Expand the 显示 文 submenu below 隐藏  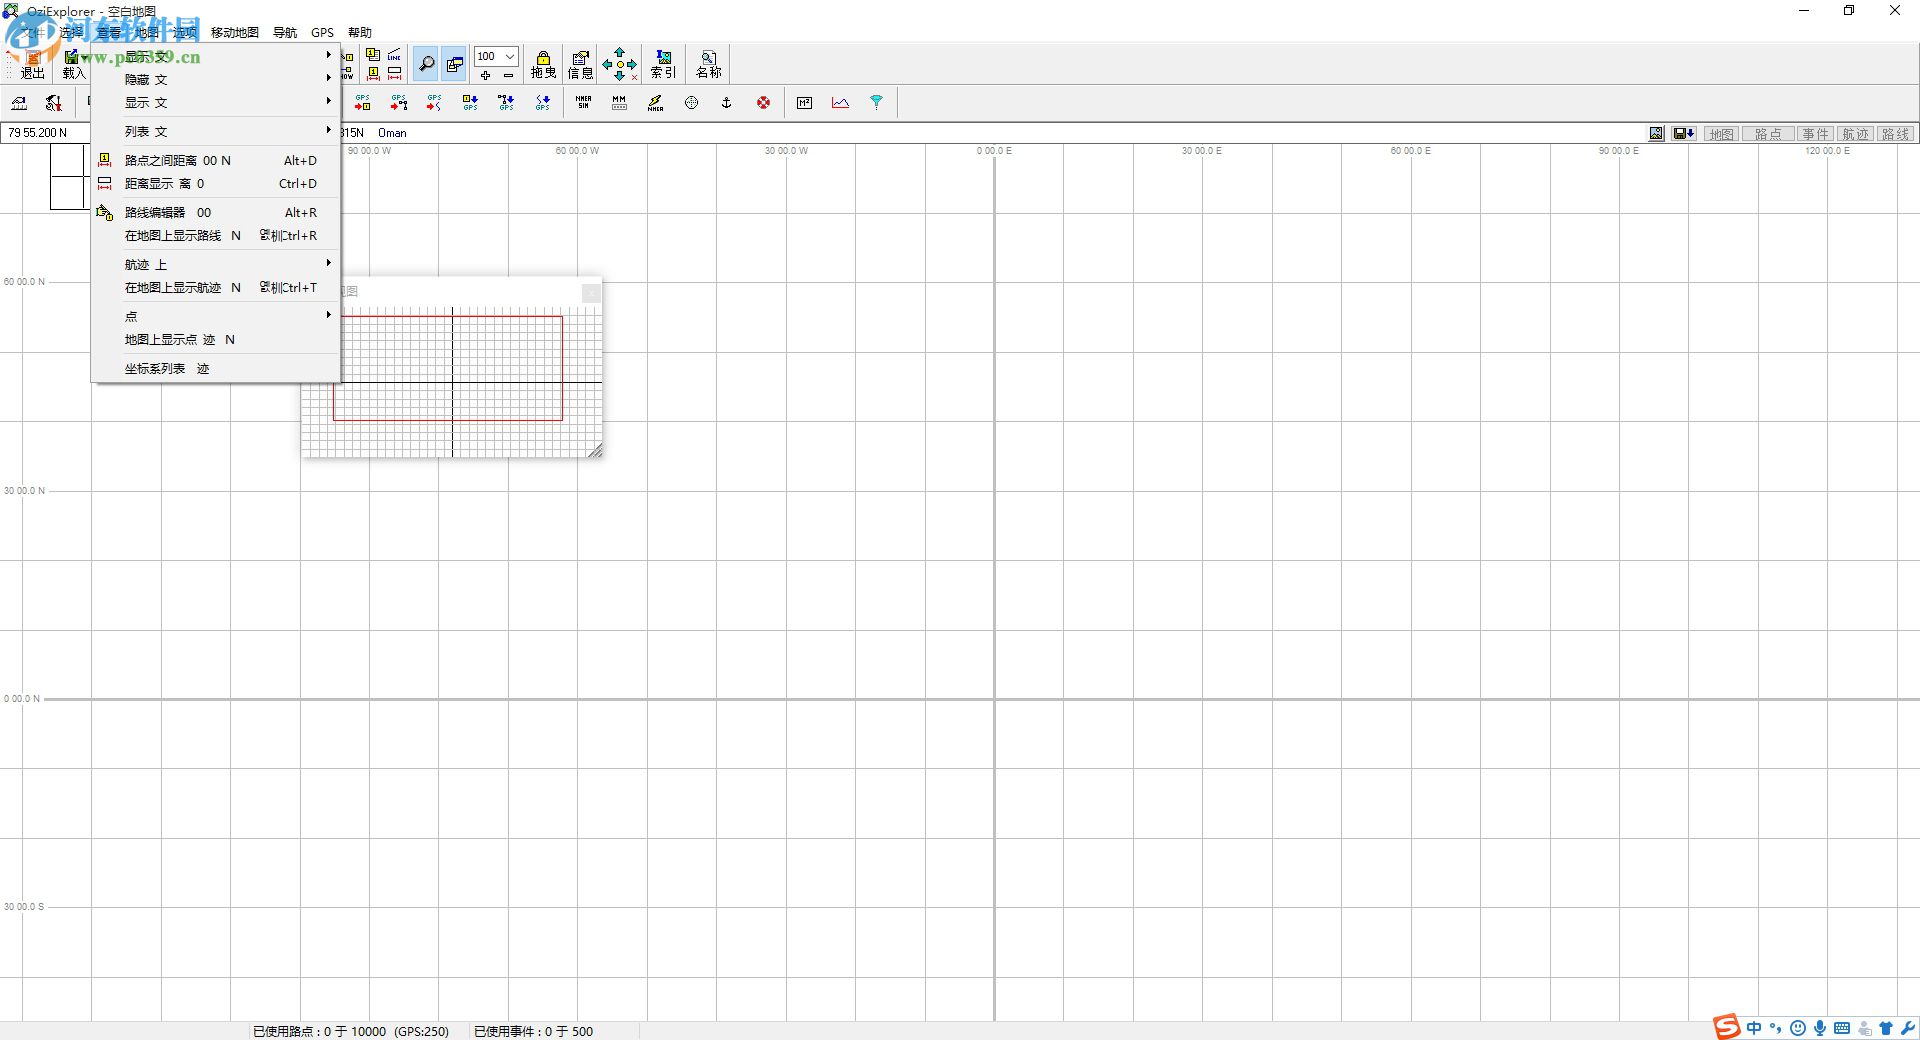point(216,102)
